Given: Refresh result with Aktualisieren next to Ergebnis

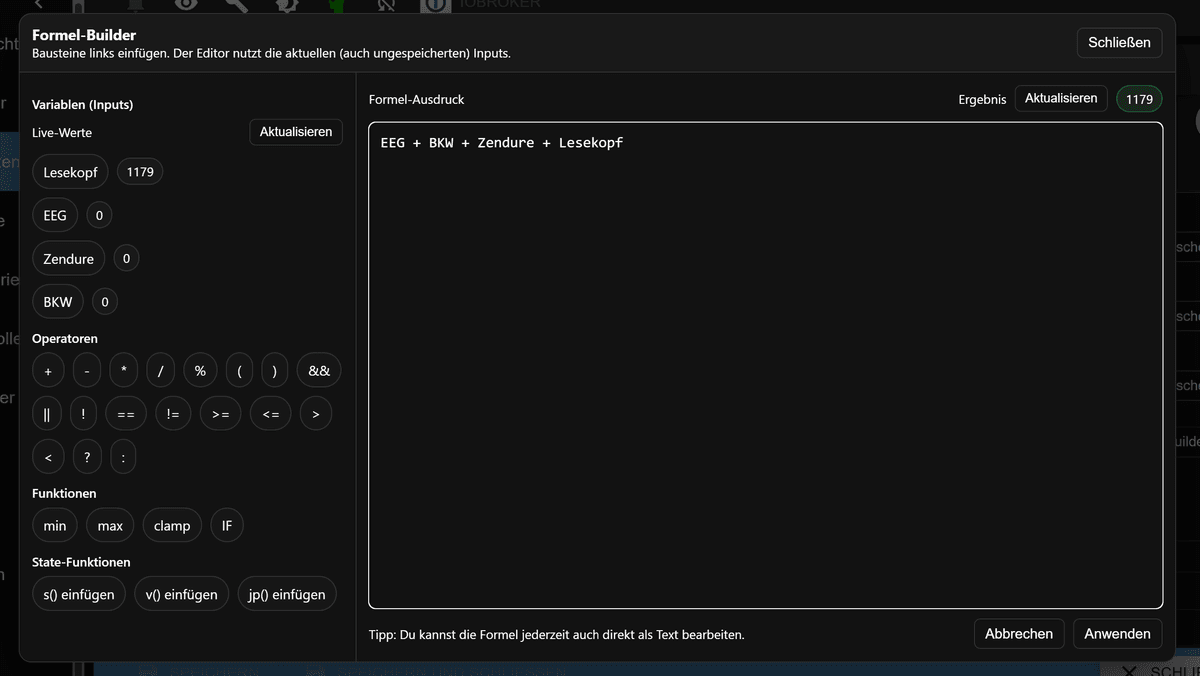Looking at the screenshot, I should coord(1061,98).
